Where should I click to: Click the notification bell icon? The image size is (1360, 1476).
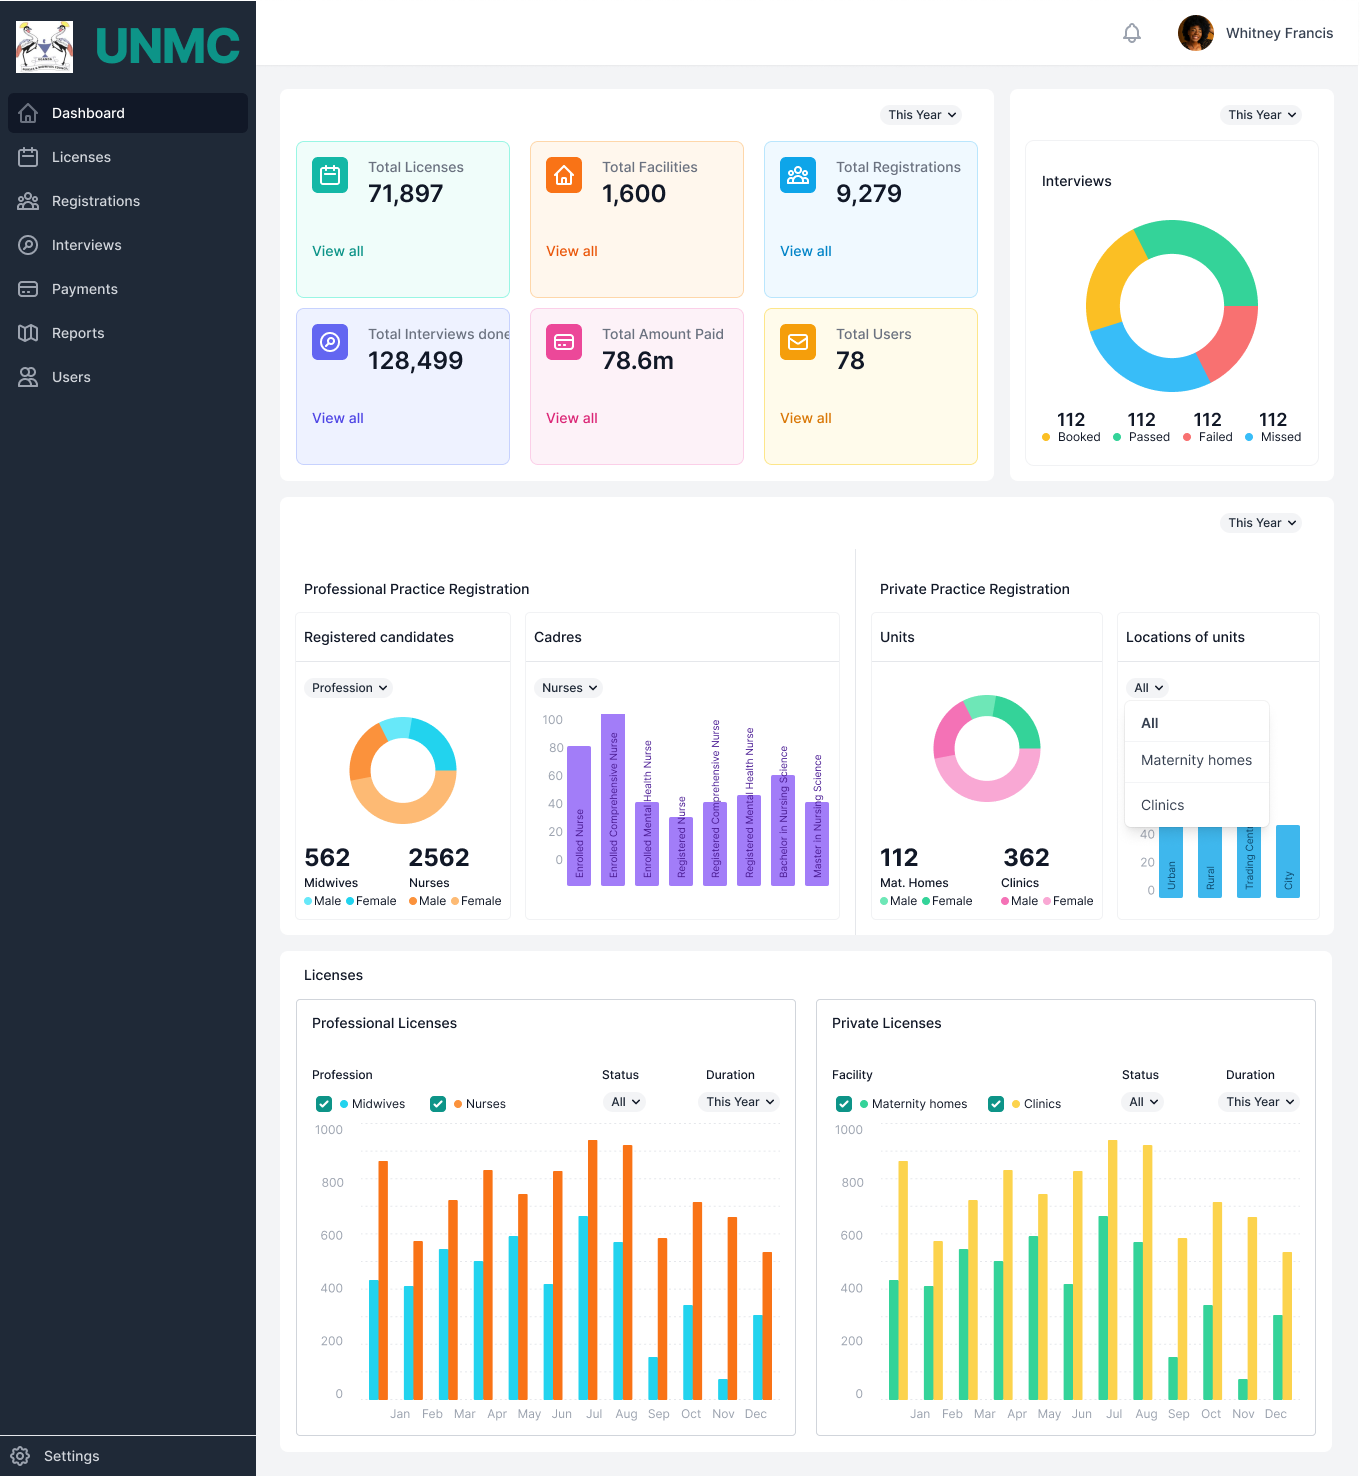coord(1131,33)
